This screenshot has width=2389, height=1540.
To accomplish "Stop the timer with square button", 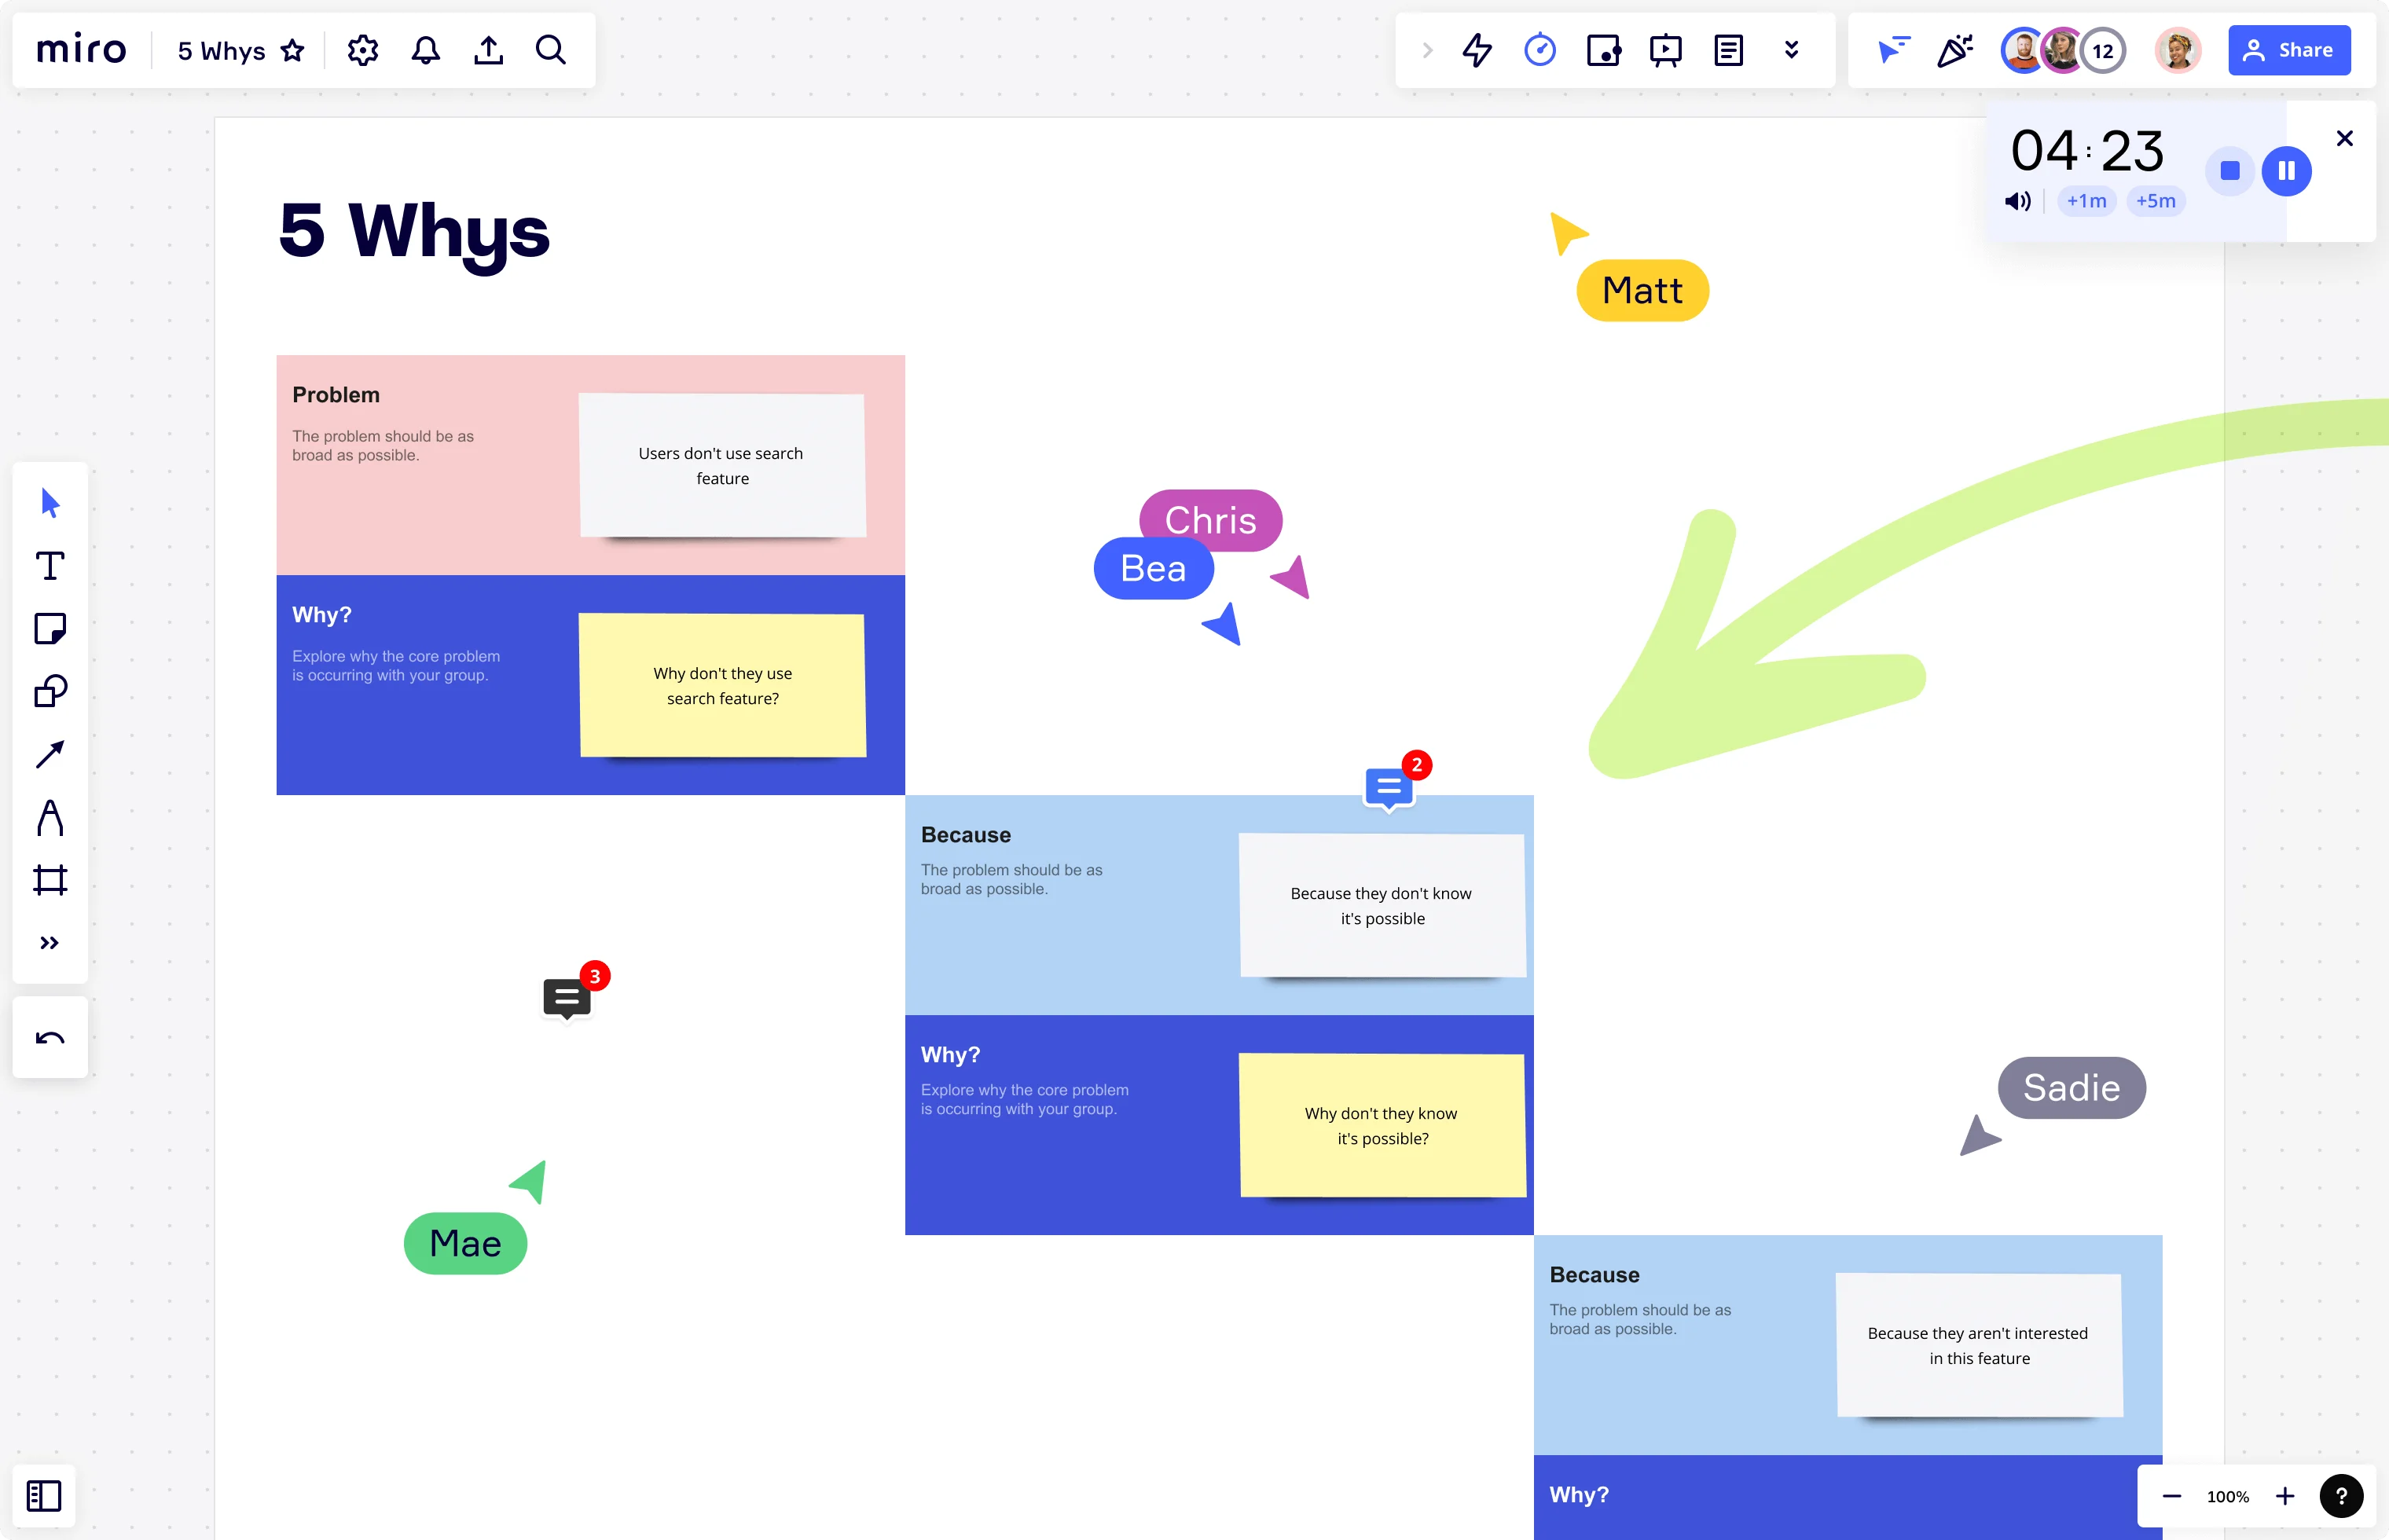I will 2230,169.
